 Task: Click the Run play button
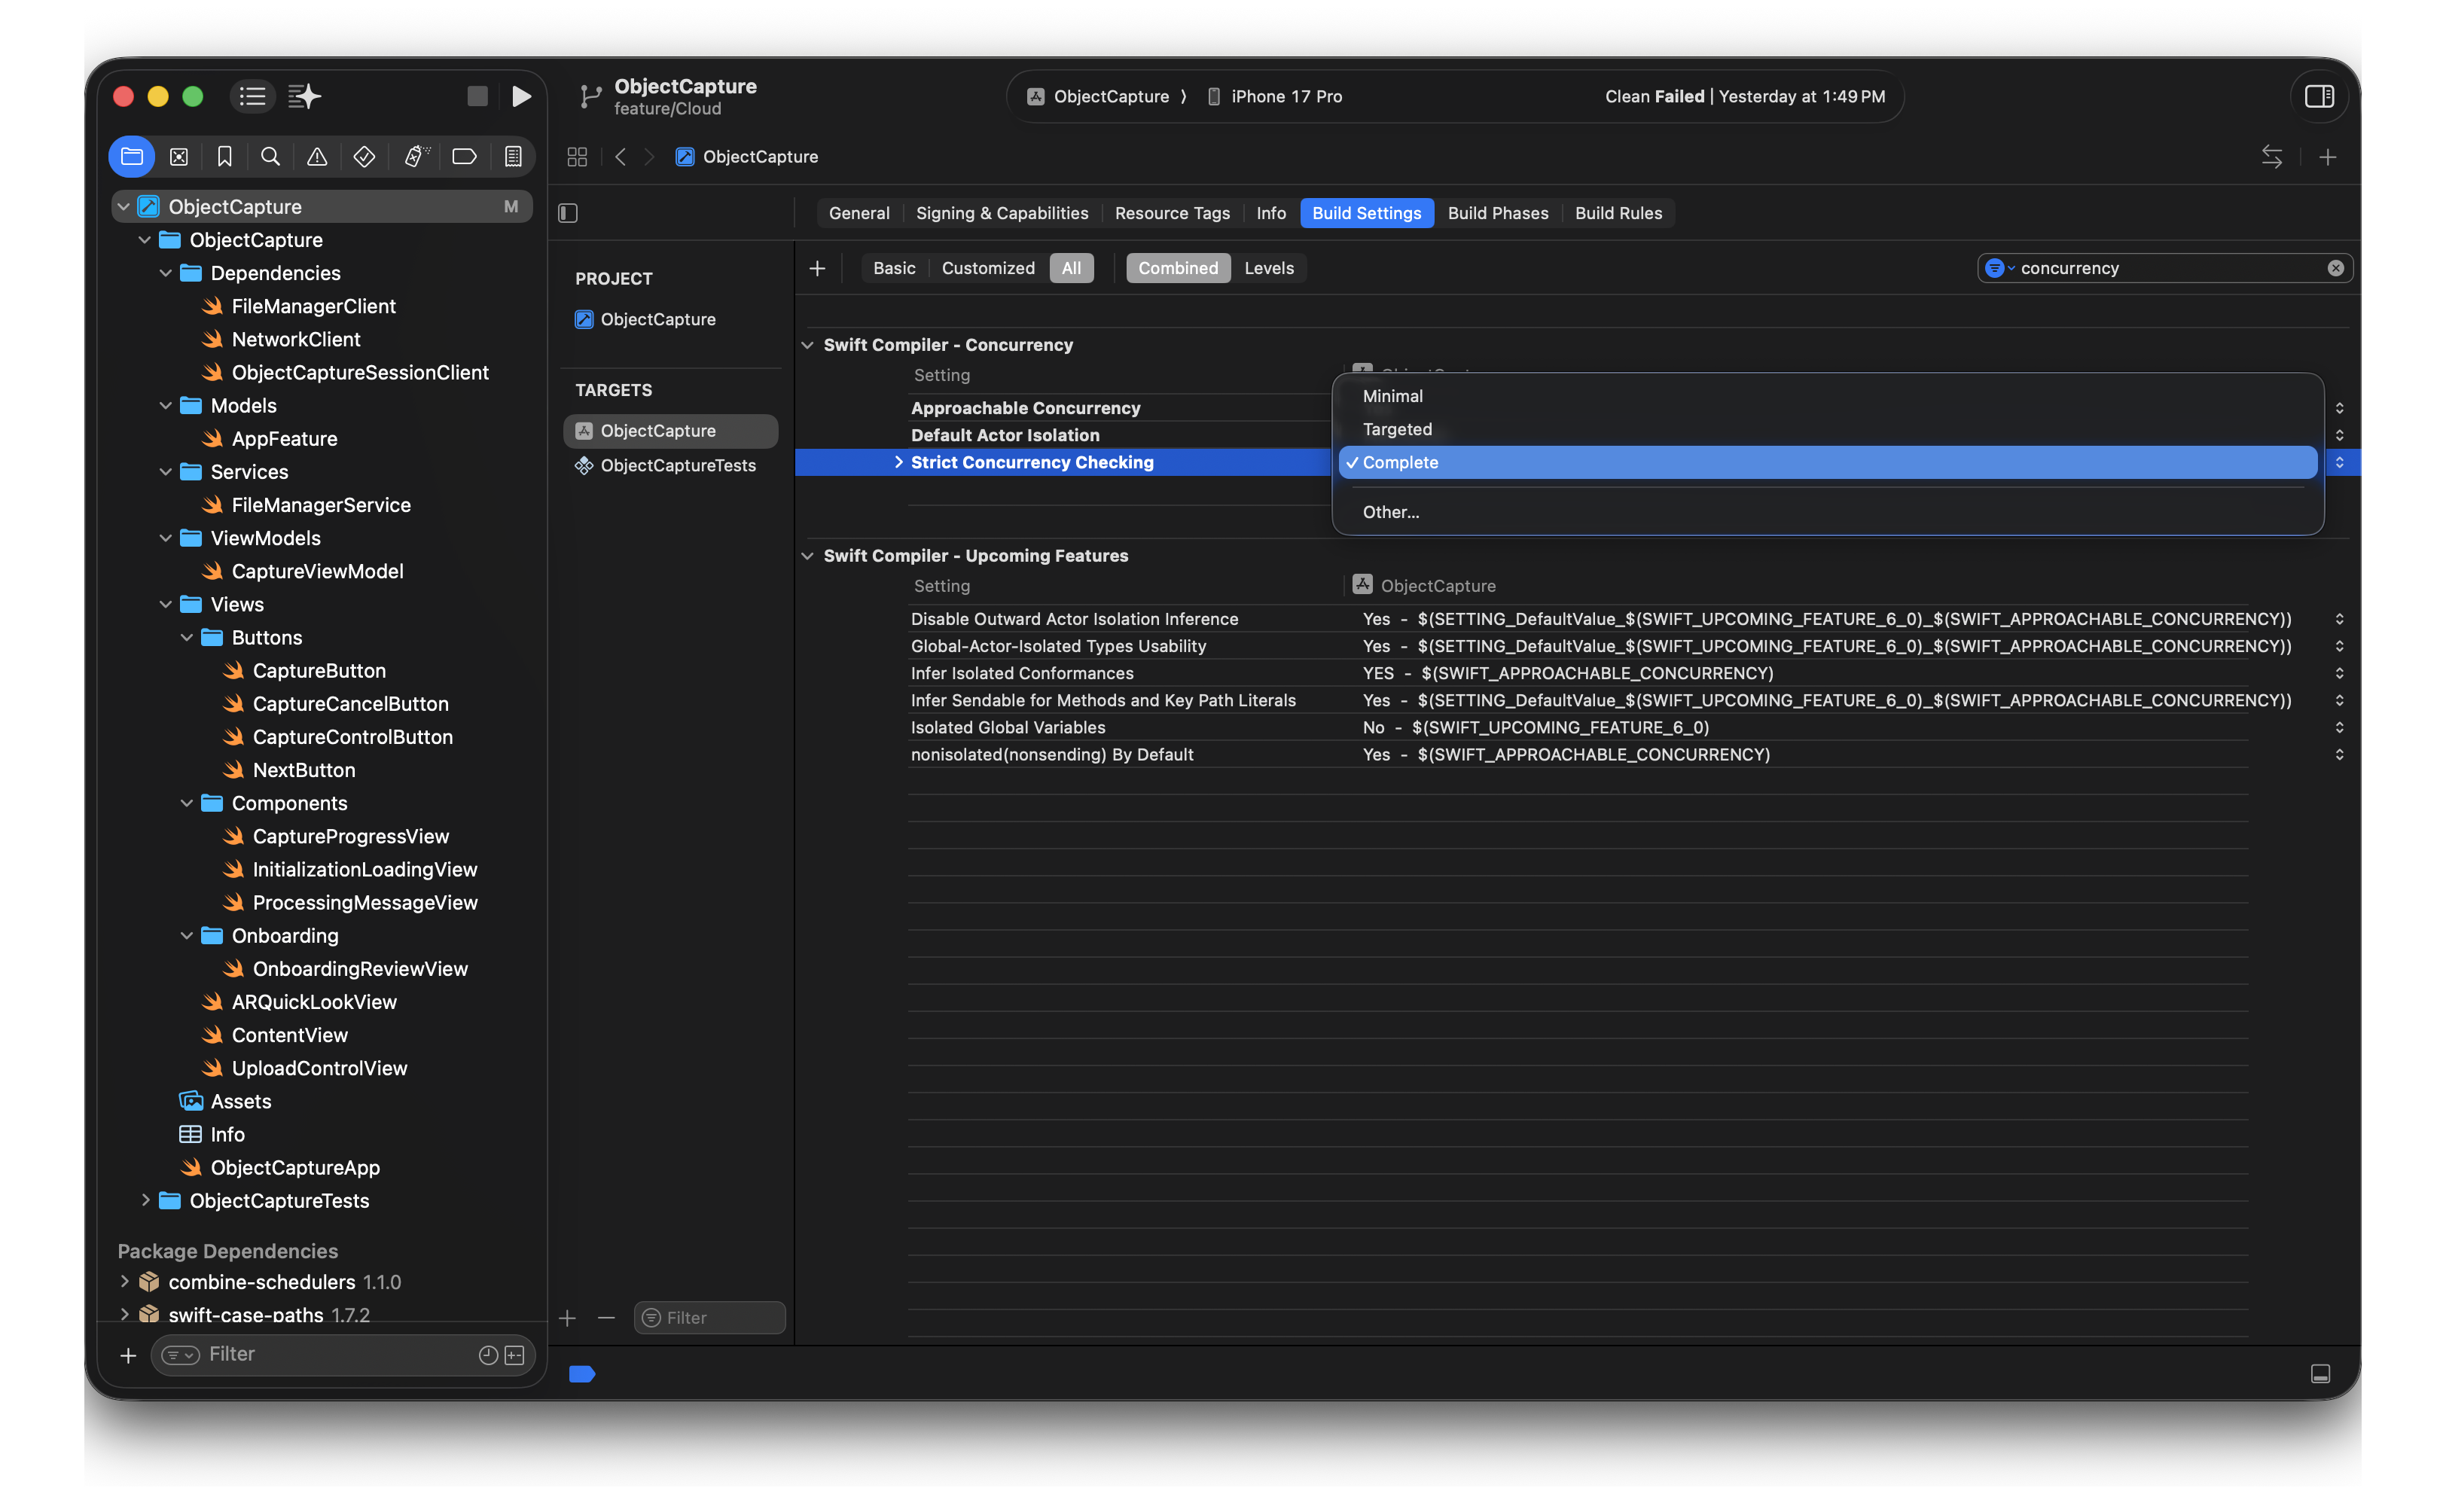[x=521, y=96]
